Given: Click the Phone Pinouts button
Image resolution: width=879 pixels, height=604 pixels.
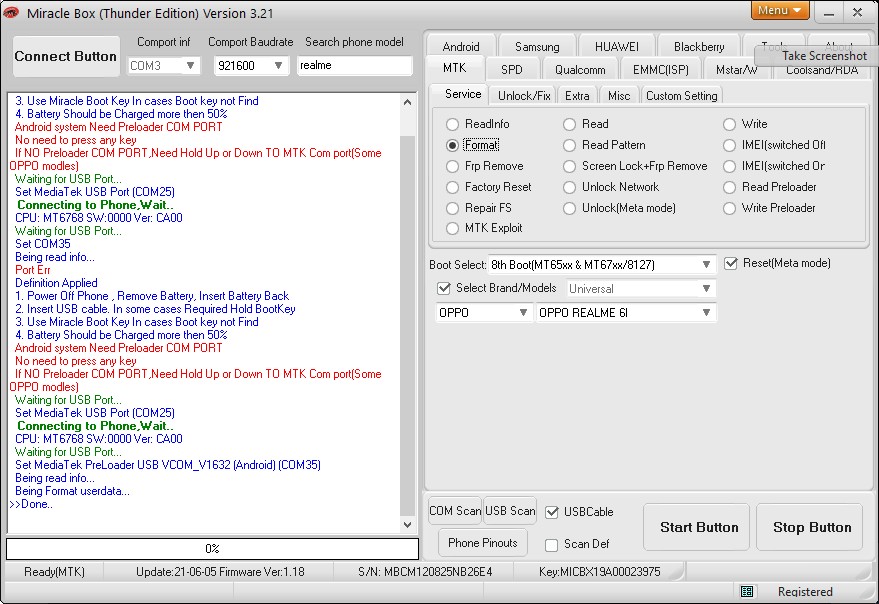Looking at the screenshot, I should pos(483,543).
